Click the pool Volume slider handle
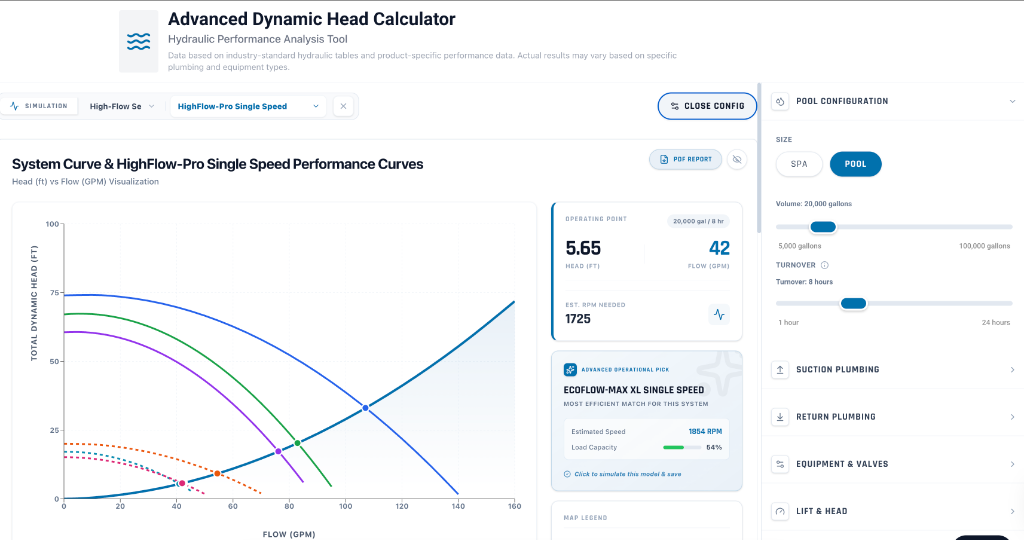Viewport: 1024px width, 540px height. point(823,227)
